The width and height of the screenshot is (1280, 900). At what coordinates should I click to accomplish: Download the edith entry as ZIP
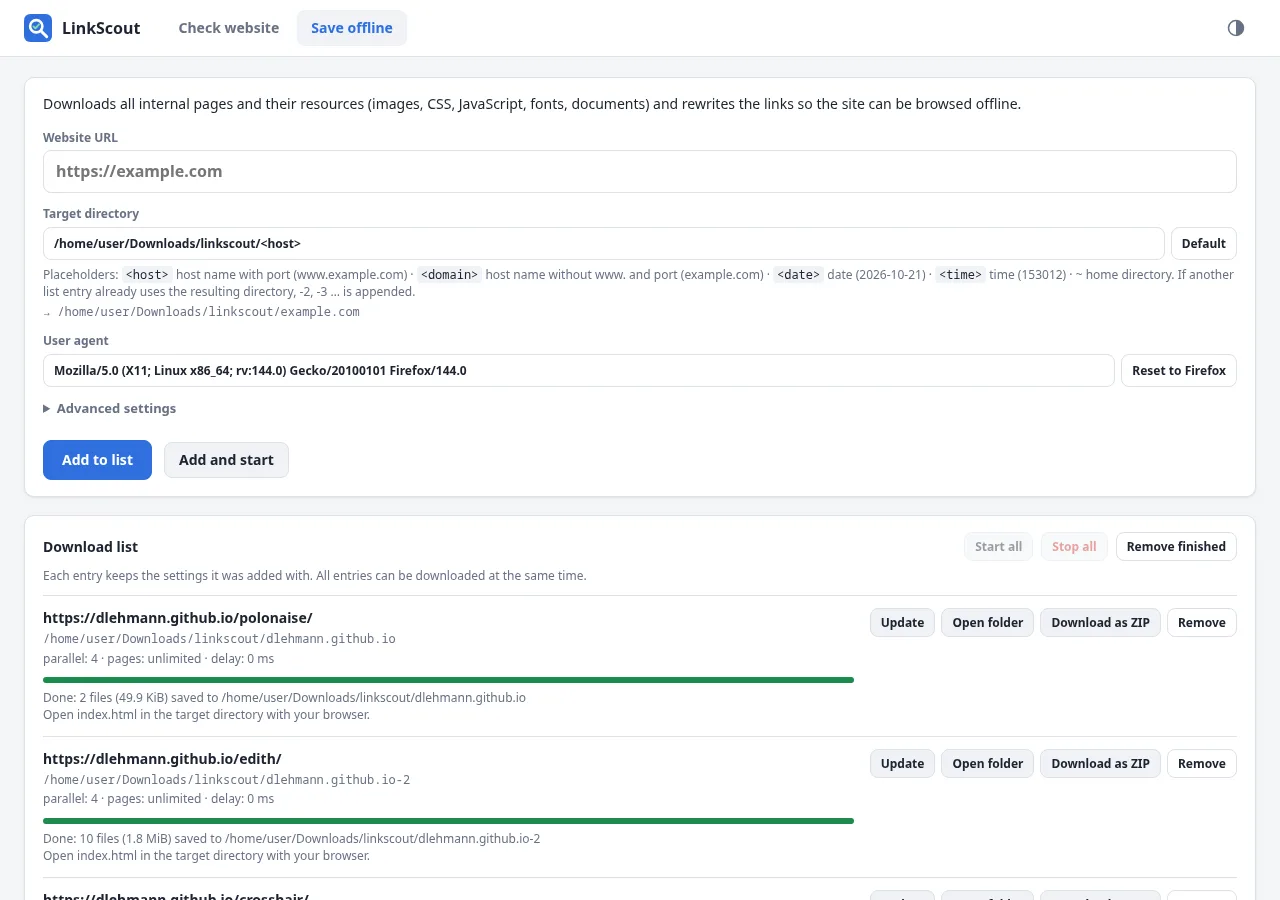(x=1100, y=764)
